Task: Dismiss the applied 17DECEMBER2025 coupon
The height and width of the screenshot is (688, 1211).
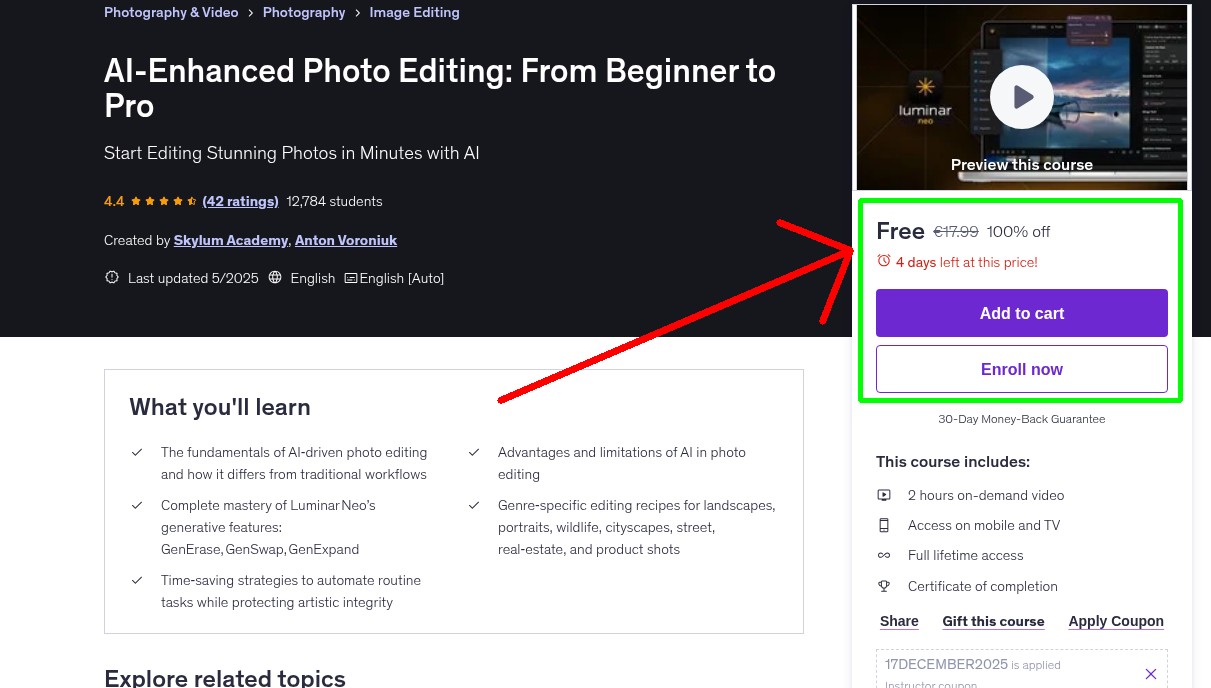Action: click(1150, 673)
